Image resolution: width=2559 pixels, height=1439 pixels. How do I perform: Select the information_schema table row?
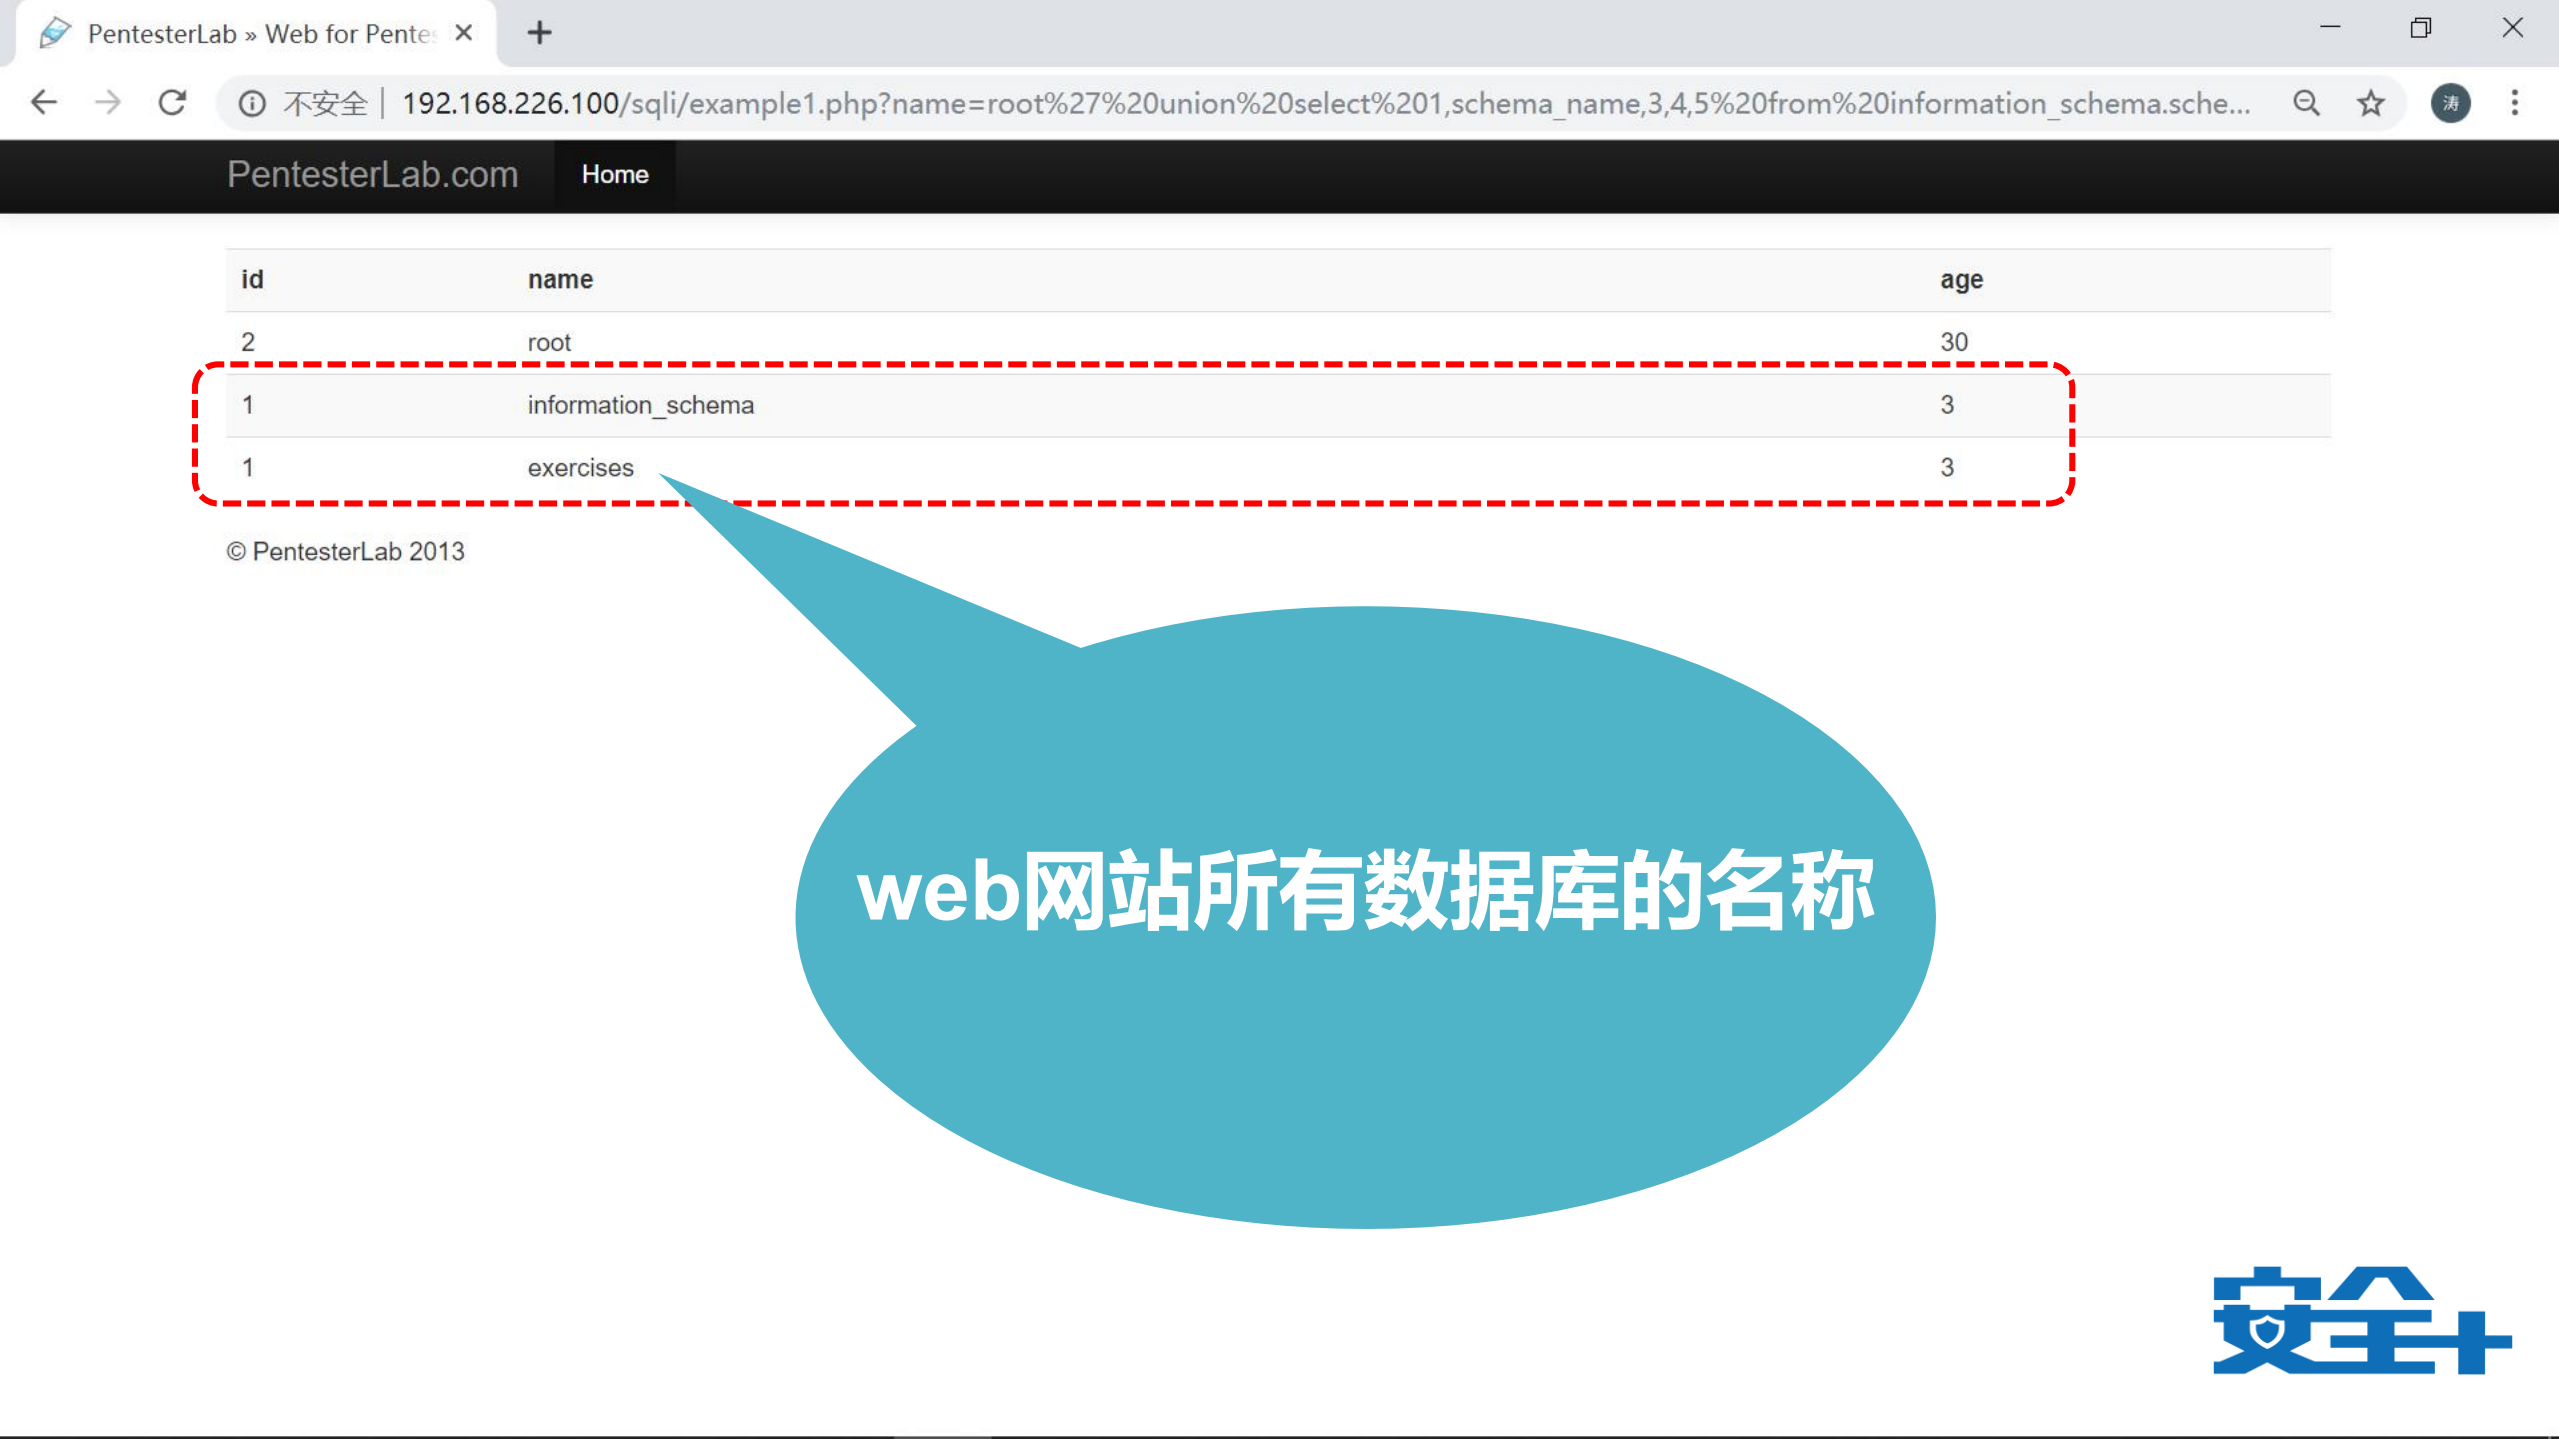[x=640, y=404]
